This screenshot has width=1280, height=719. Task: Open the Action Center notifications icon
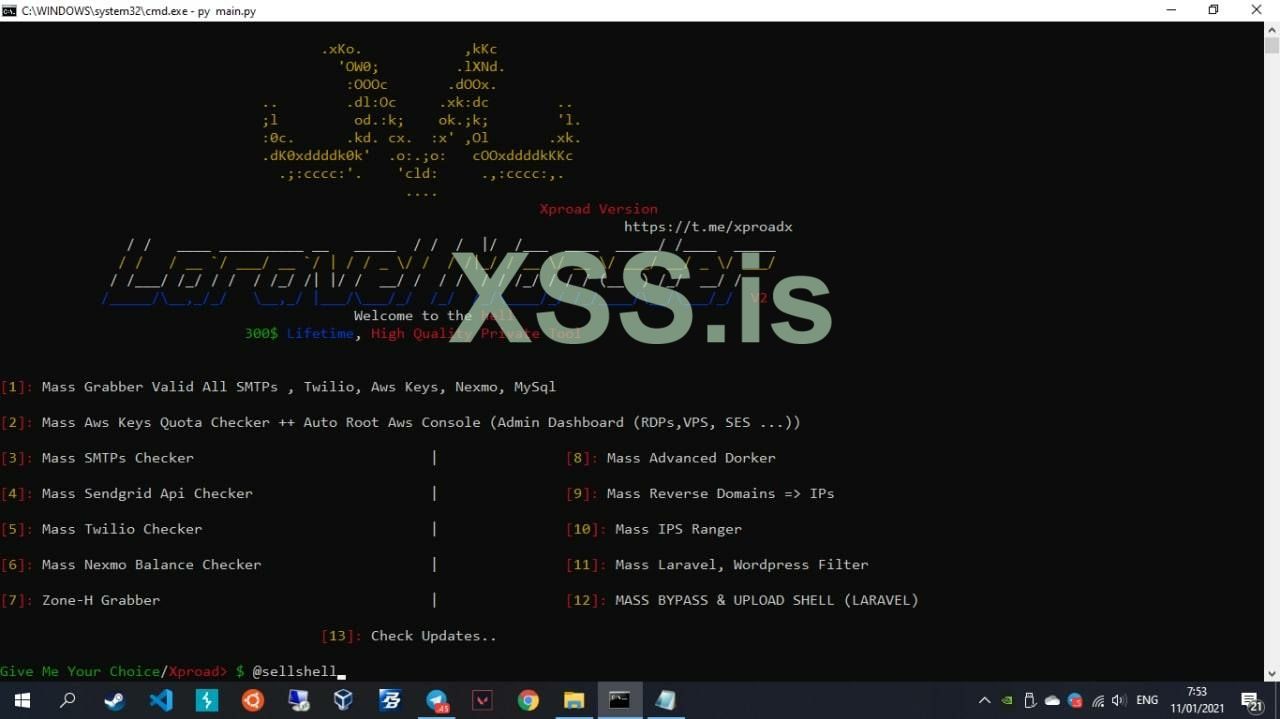click(x=1251, y=700)
